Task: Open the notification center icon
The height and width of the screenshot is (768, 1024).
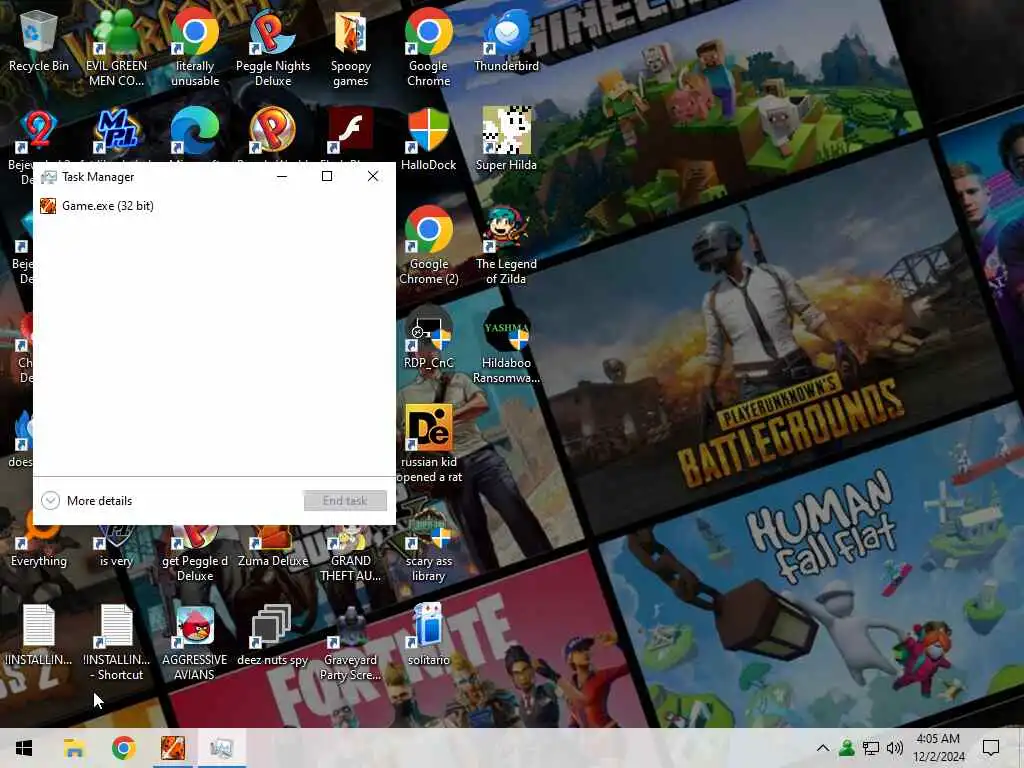Action: (991, 748)
